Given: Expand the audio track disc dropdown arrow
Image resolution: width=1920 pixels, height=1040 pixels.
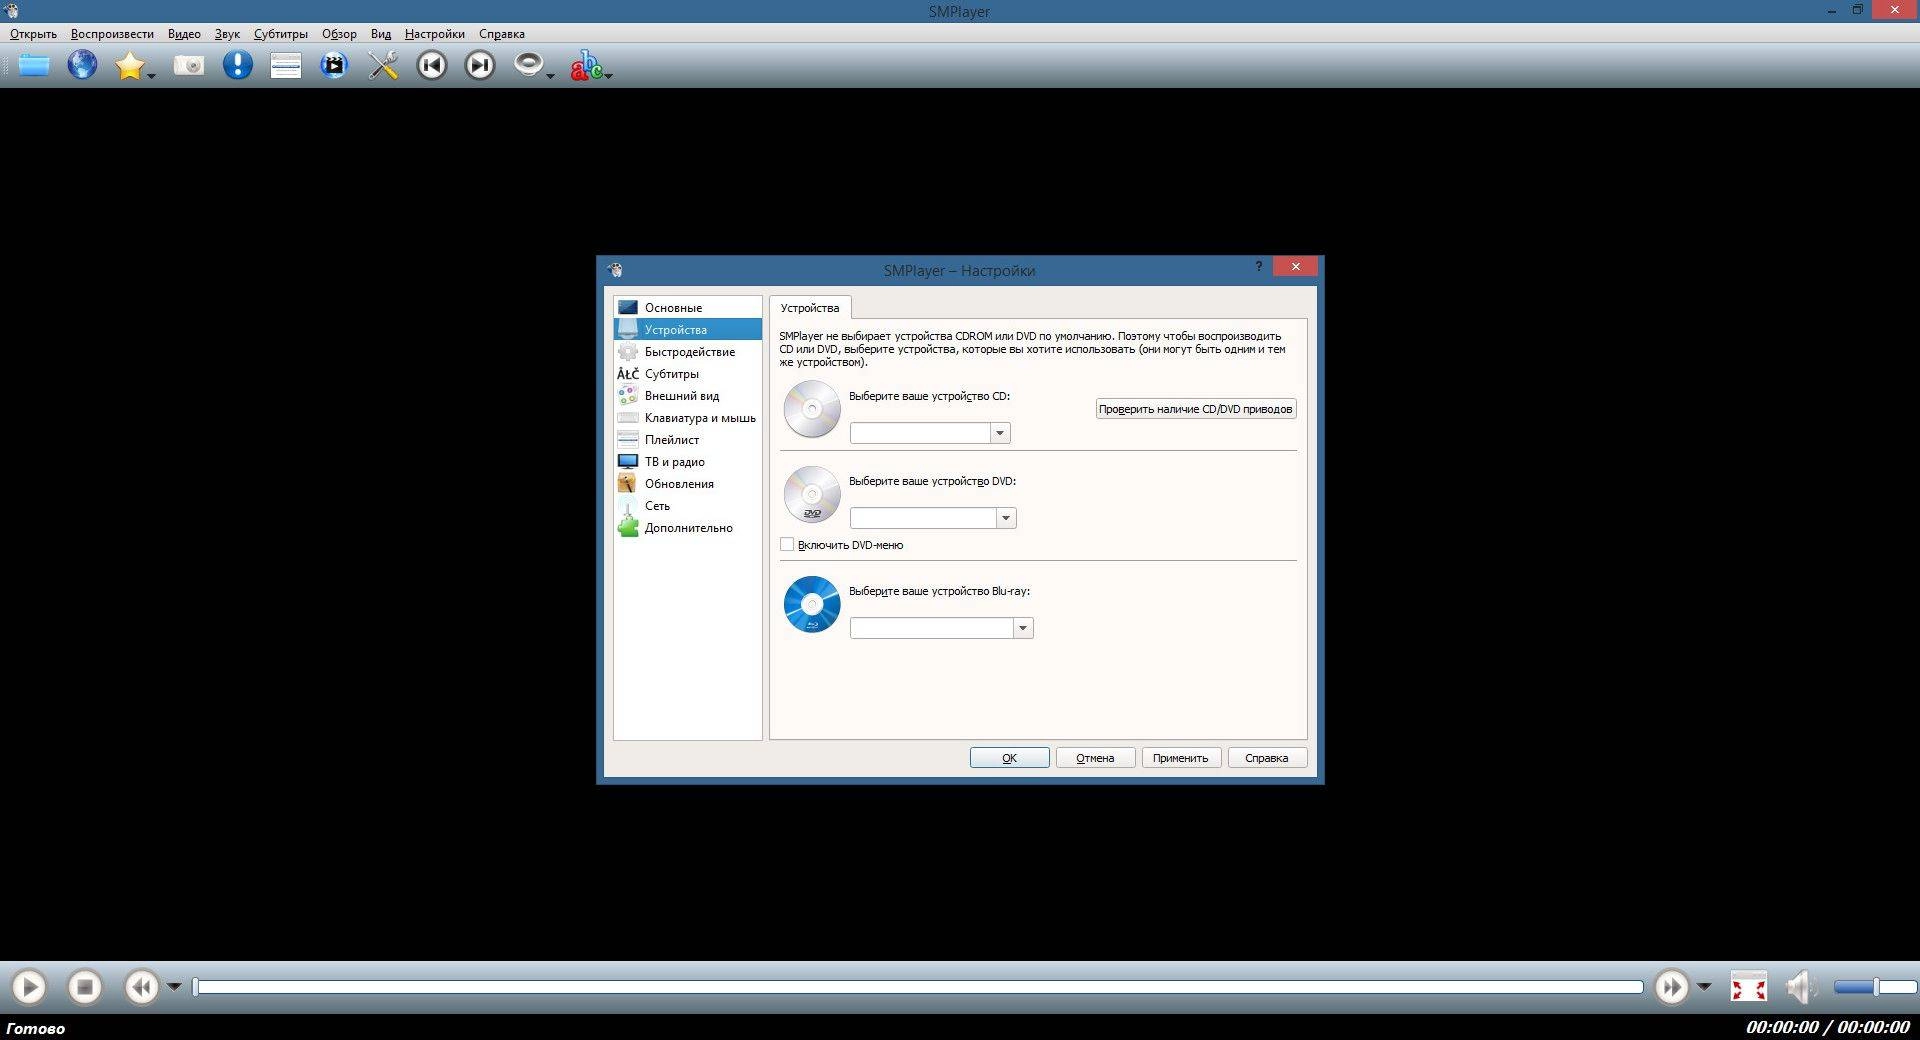Looking at the screenshot, I should coord(550,76).
